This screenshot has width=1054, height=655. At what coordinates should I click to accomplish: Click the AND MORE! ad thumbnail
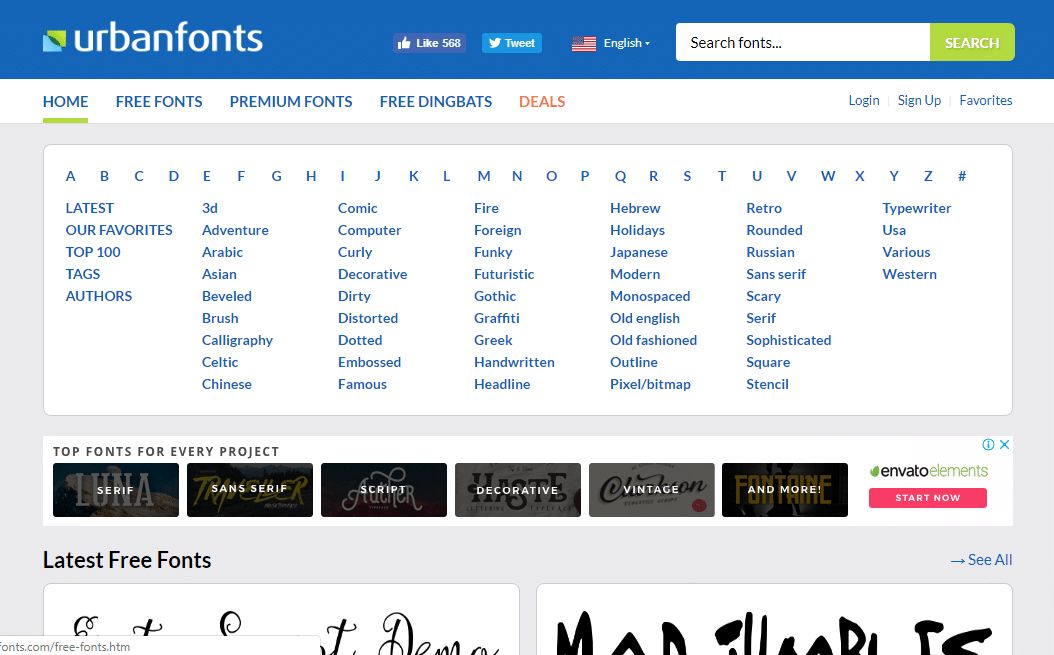coord(784,490)
